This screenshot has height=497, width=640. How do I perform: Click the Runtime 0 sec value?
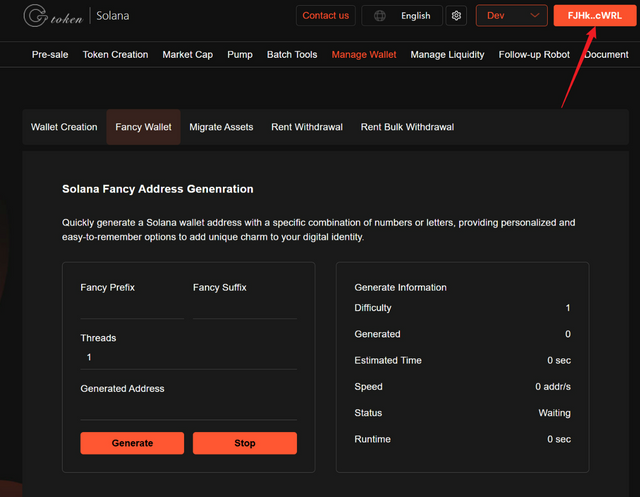(559, 439)
